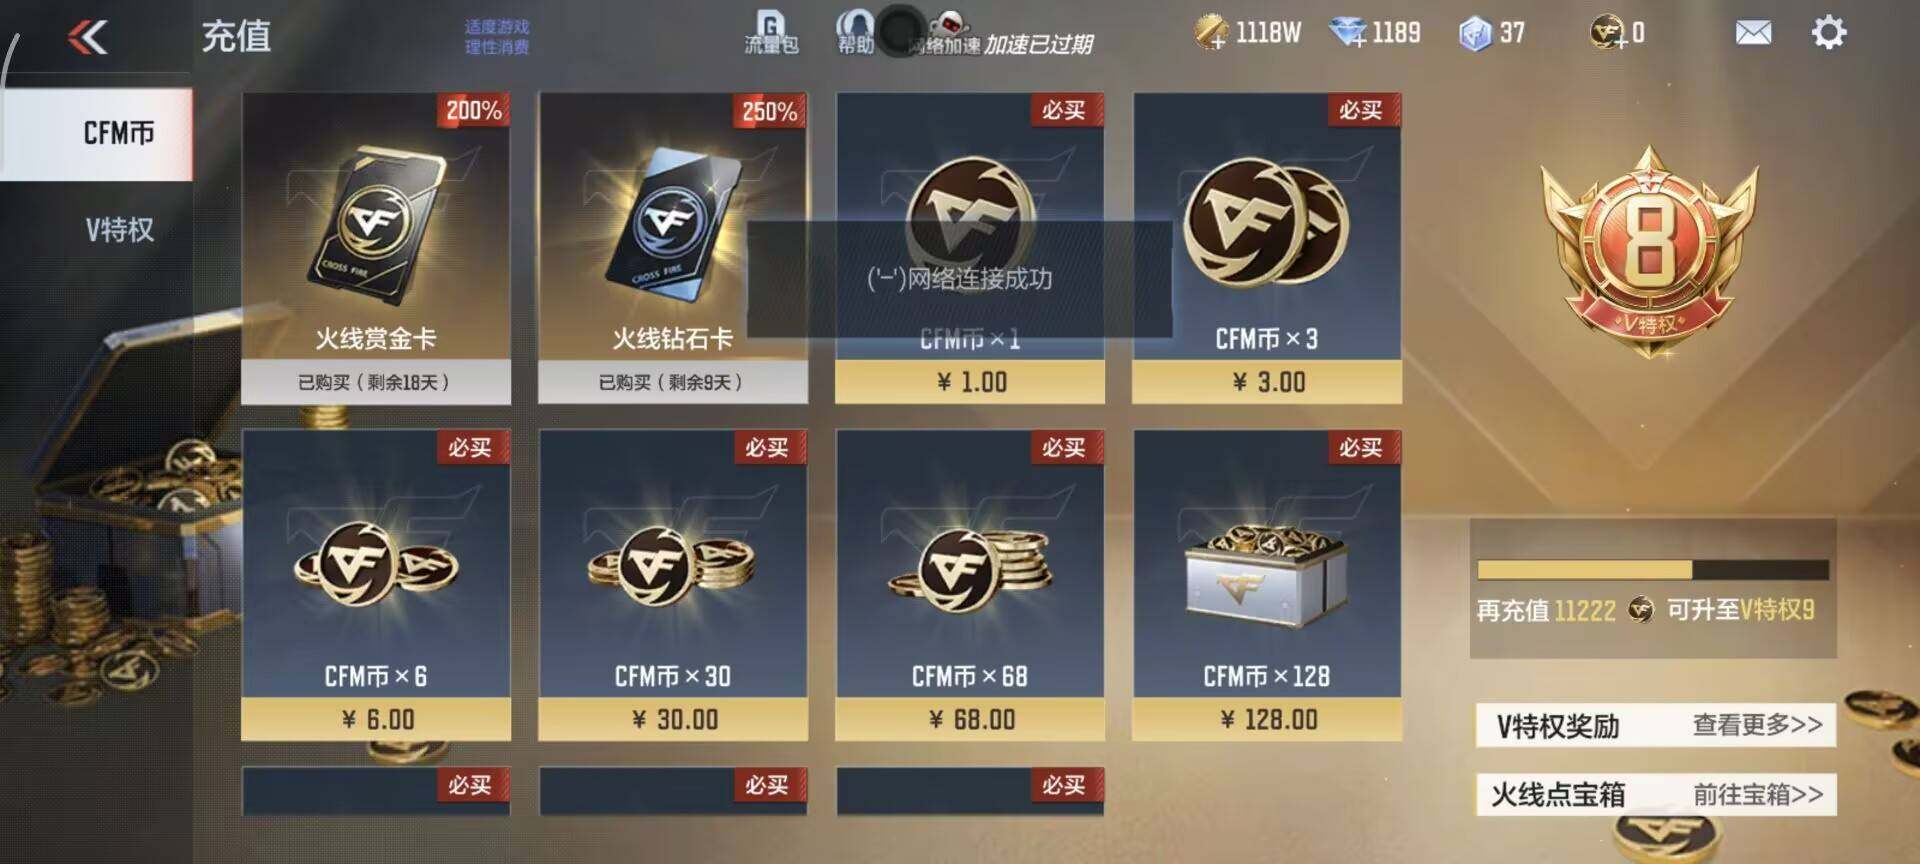1920x864 pixels.
Task: Purchase the CFM币×128 chest pack
Action: point(1266,585)
